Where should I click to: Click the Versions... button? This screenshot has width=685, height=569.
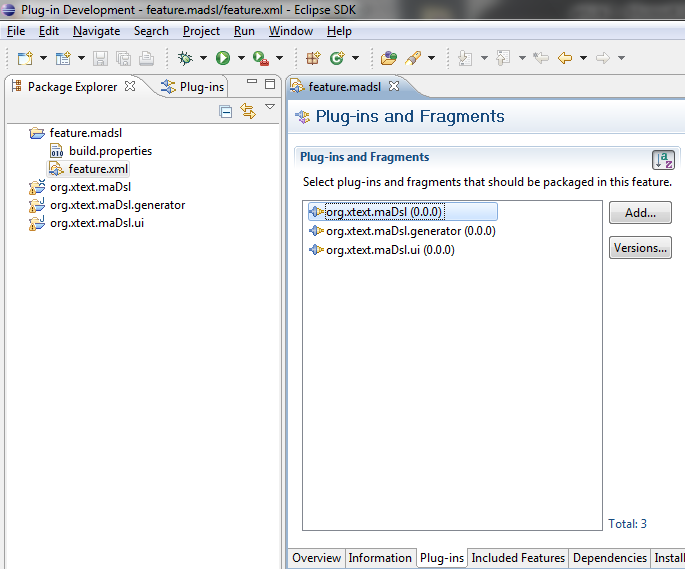pos(639,248)
